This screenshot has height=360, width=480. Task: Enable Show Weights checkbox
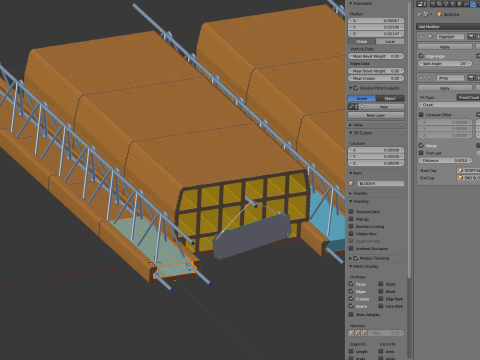tap(351, 314)
